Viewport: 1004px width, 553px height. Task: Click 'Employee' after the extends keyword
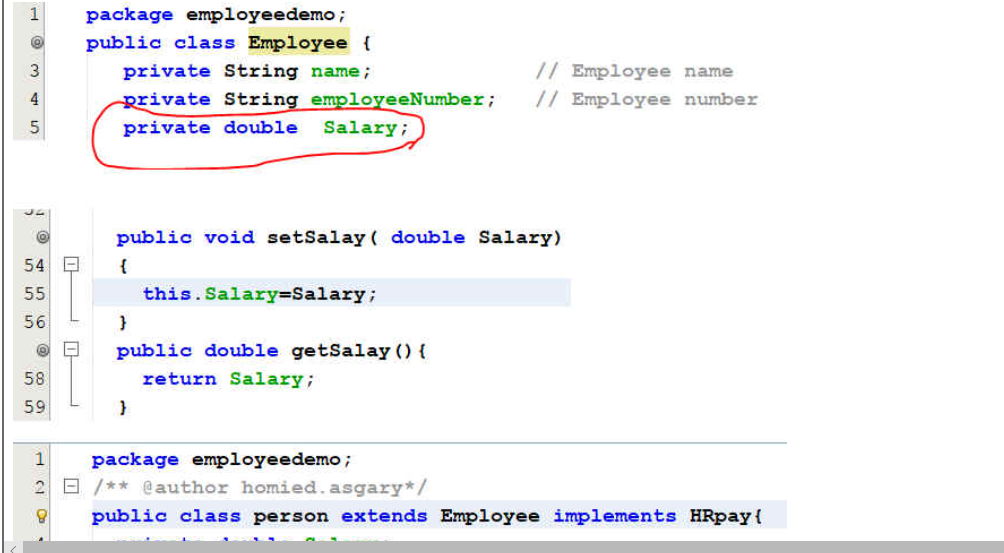(490, 517)
